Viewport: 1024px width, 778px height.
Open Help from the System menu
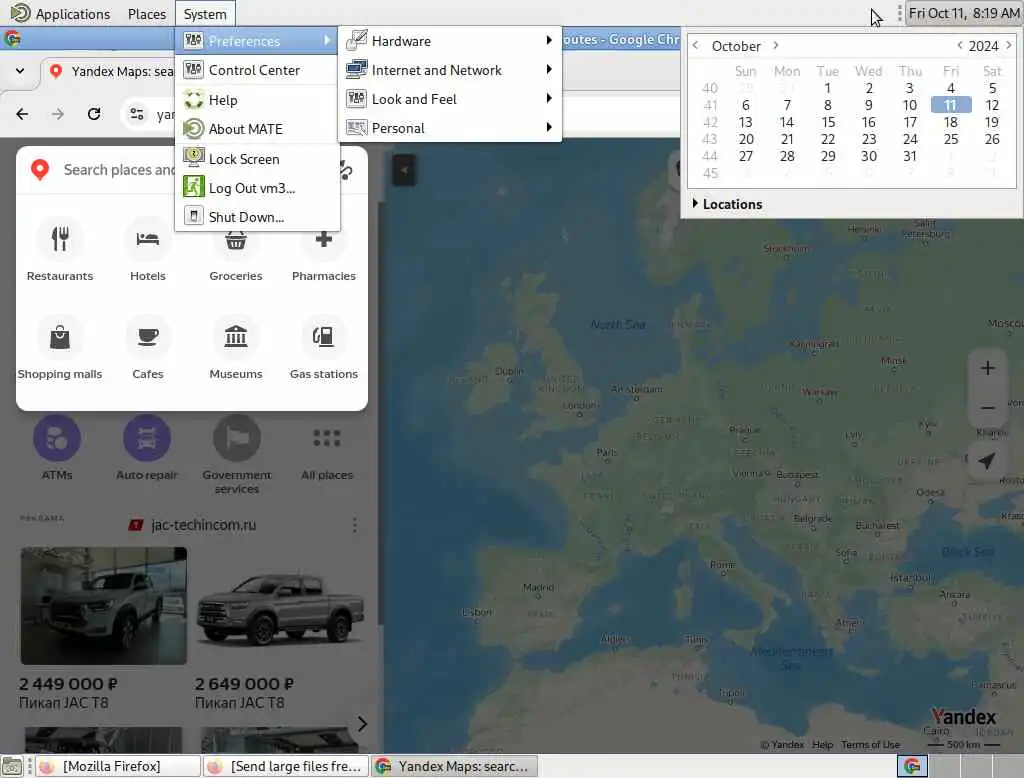point(257,100)
